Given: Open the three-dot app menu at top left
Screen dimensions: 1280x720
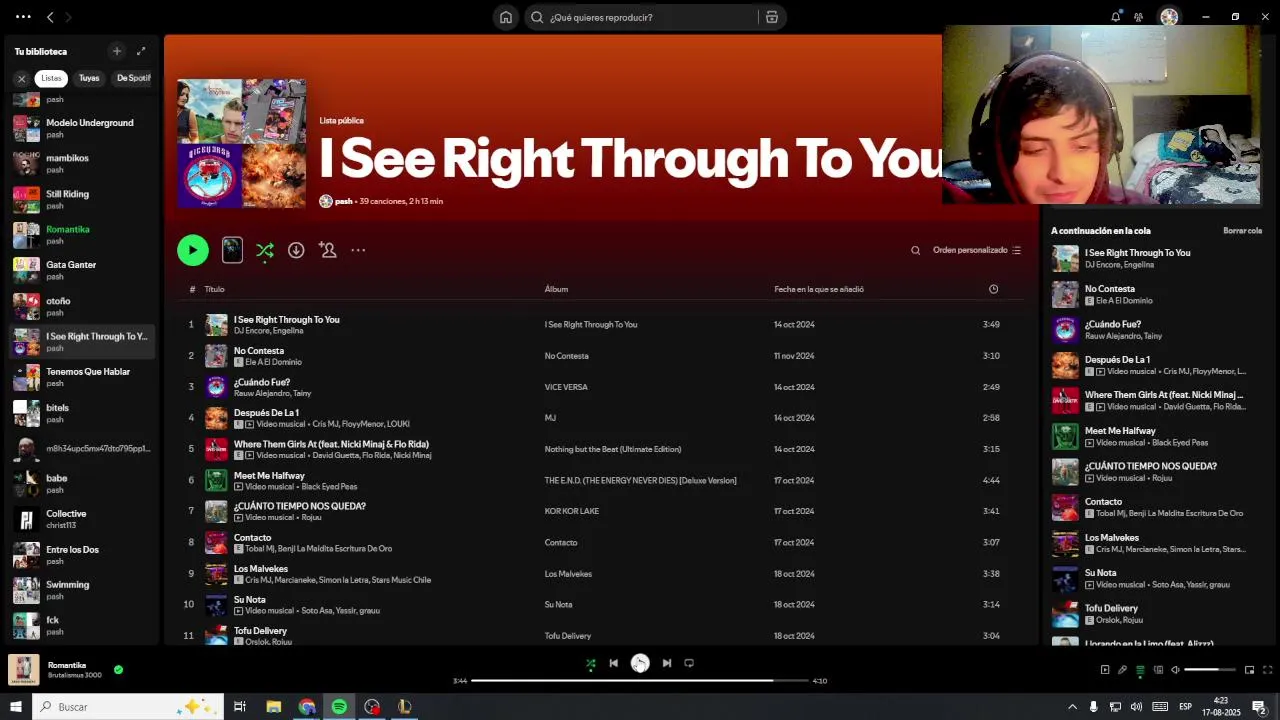Looking at the screenshot, I should tap(23, 17).
